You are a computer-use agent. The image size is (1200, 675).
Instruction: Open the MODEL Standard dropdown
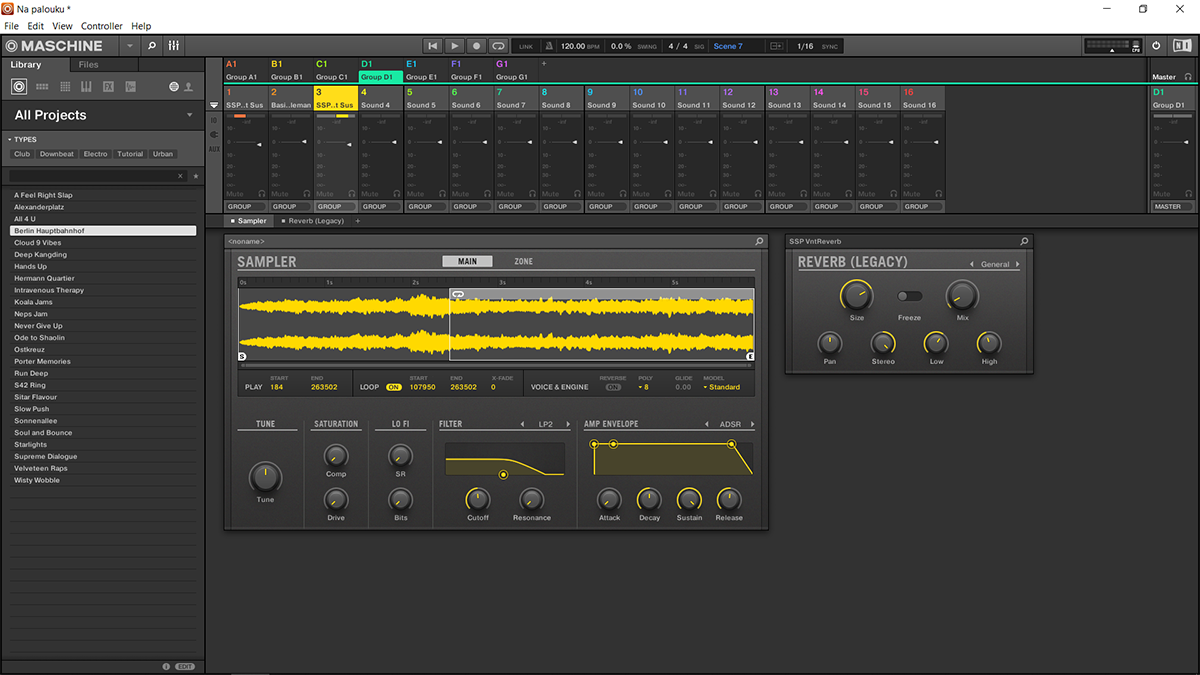pos(722,387)
